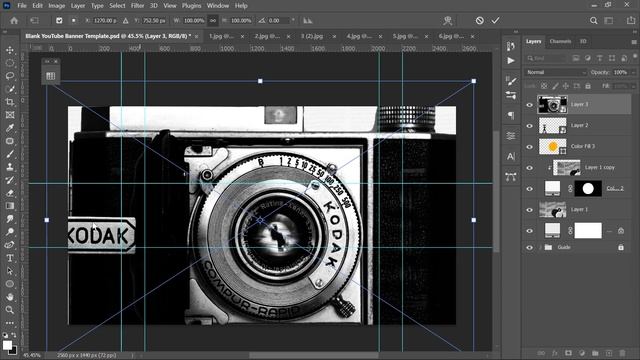Screen dimensions: 640x360
Task: Click the circular layer mask thumbnail
Action: coord(588,189)
